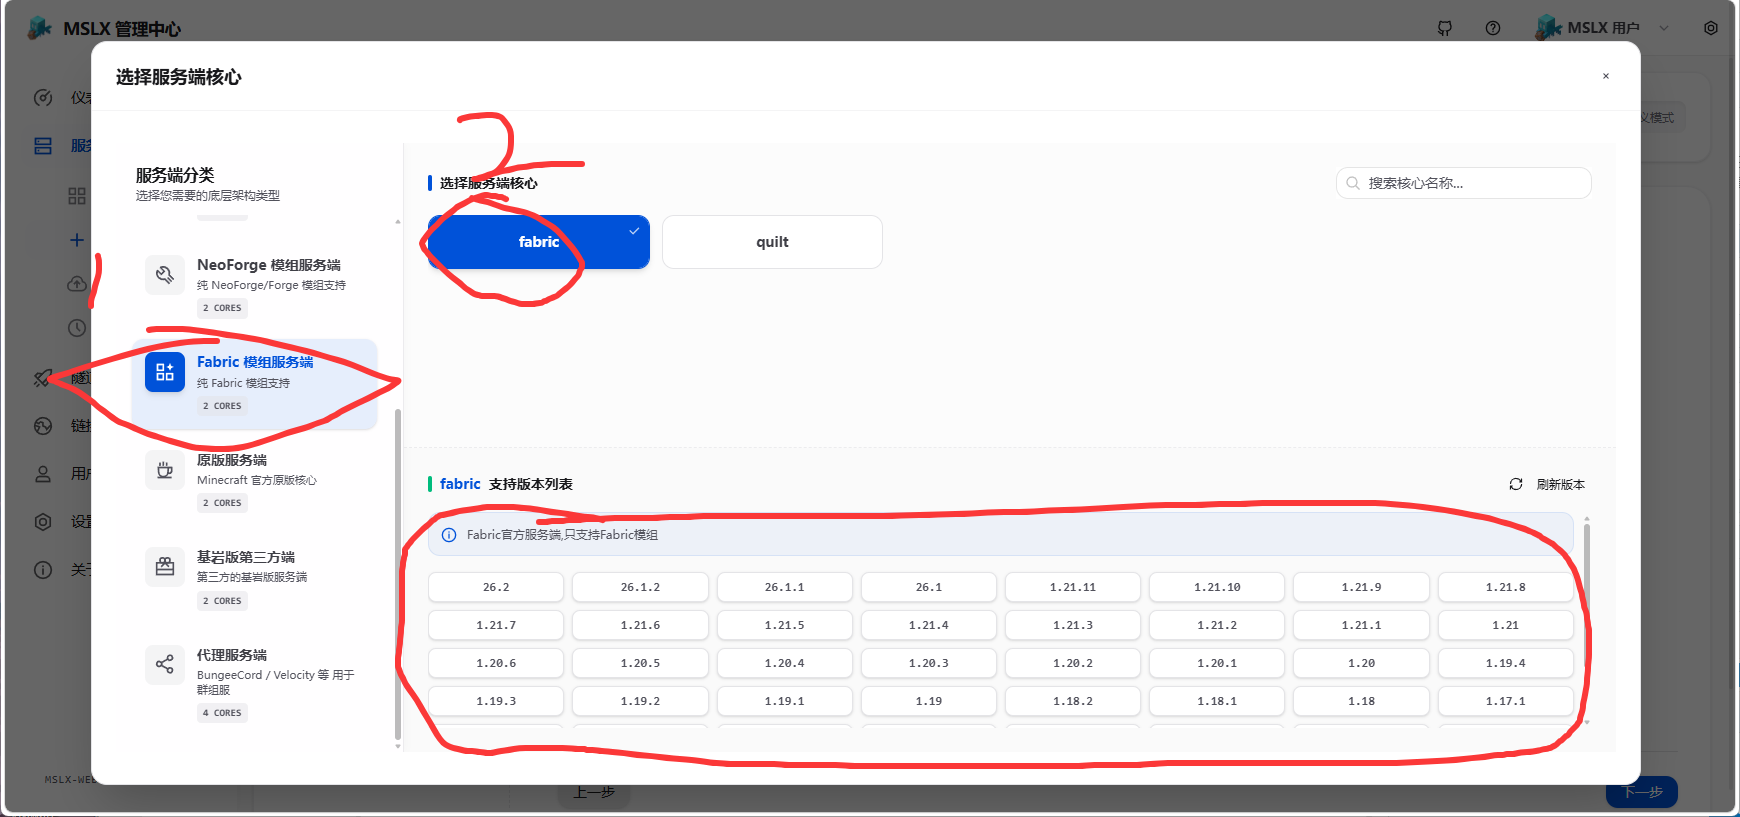Click the GitHub icon in top bar
This screenshot has width=1740, height=817.
1445,28
